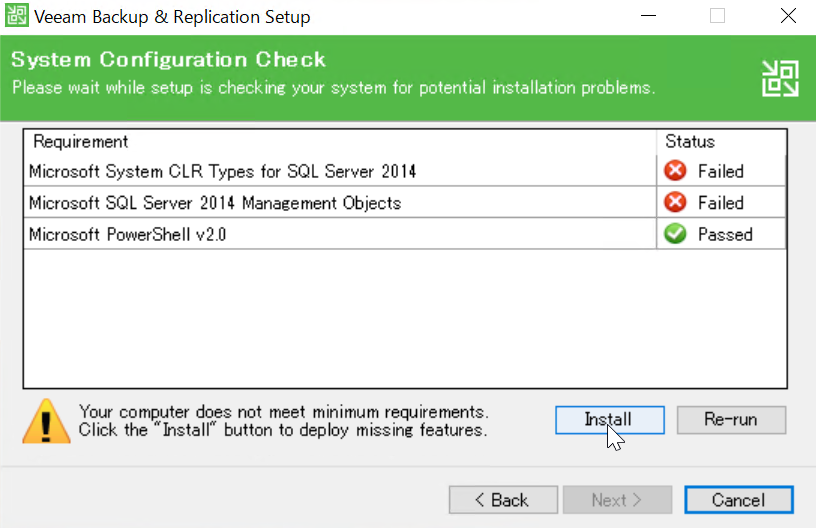Click green passed checkmark for PowerShell
Screen dimensions: 816x528
pyautogui.click(x=675, y=234)
